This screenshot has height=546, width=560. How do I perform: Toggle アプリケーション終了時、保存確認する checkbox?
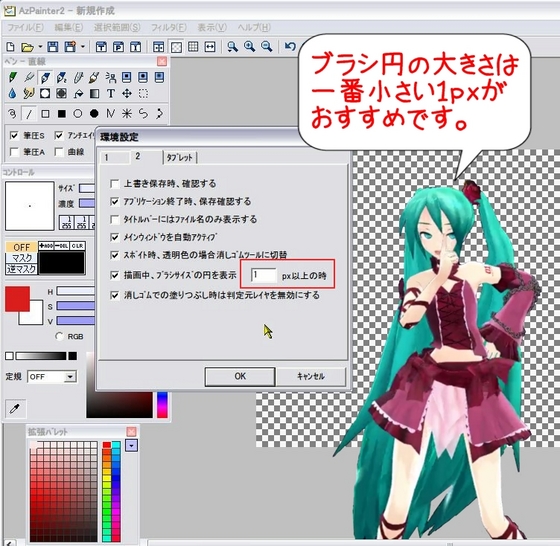point(115,202)
